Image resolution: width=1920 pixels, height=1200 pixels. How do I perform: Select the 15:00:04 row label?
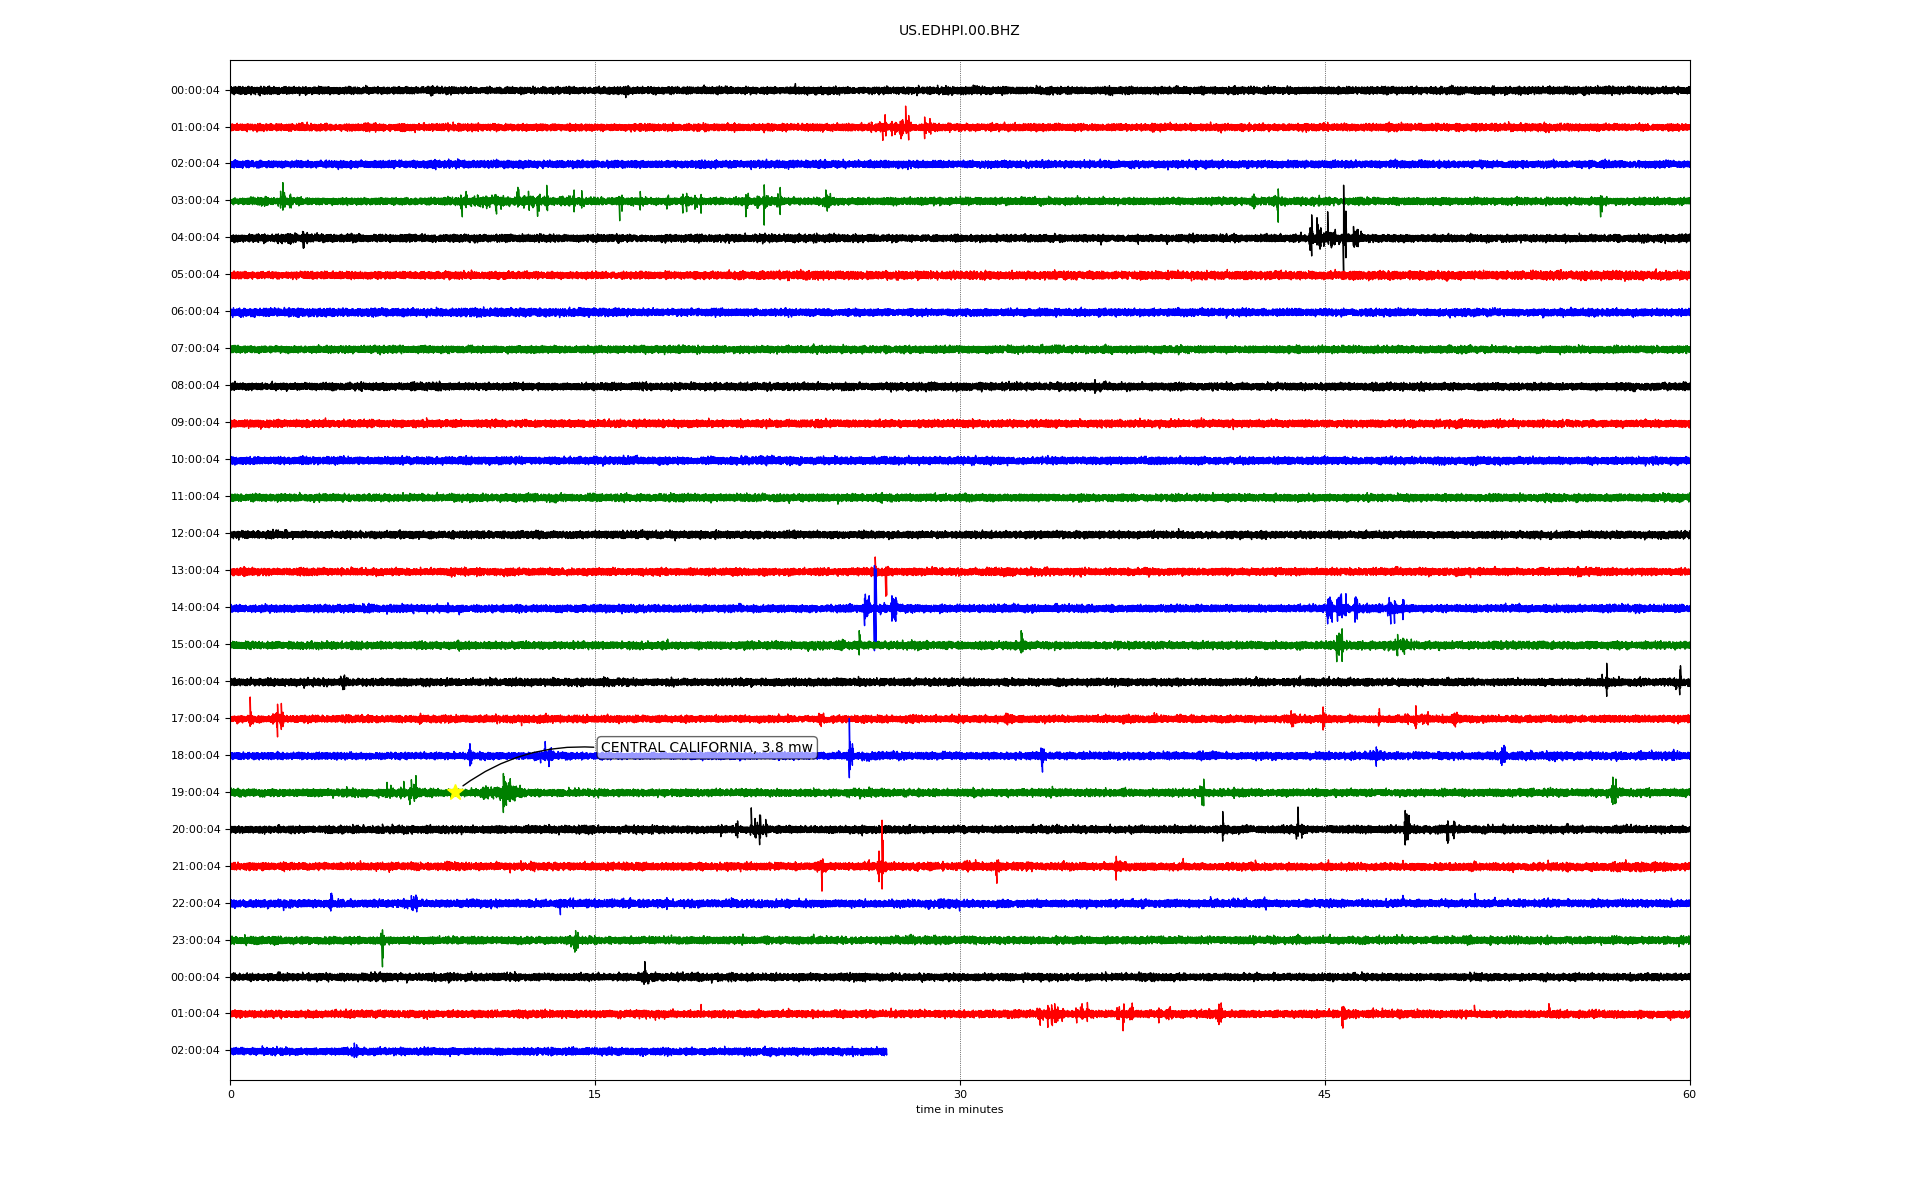coord(195,644)
